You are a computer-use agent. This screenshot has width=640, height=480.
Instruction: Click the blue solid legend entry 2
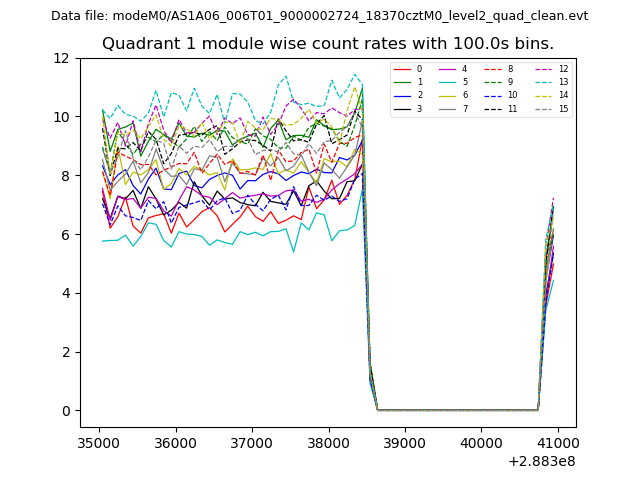(x=409, y=95)
